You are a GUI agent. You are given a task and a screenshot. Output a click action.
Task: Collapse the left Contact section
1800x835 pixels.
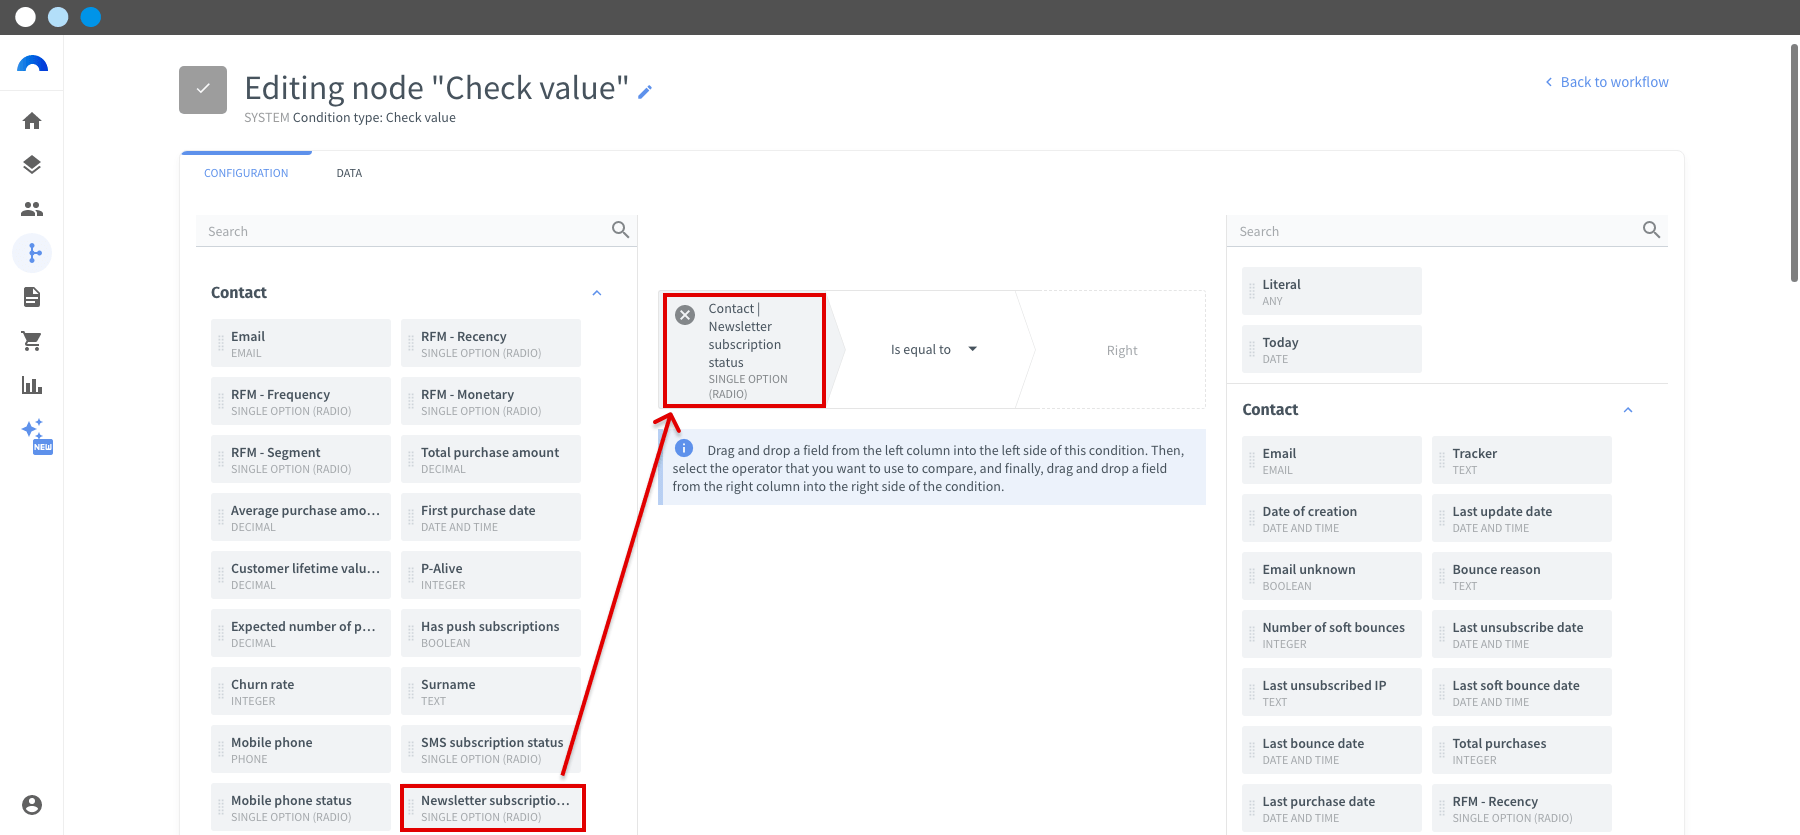597,293
